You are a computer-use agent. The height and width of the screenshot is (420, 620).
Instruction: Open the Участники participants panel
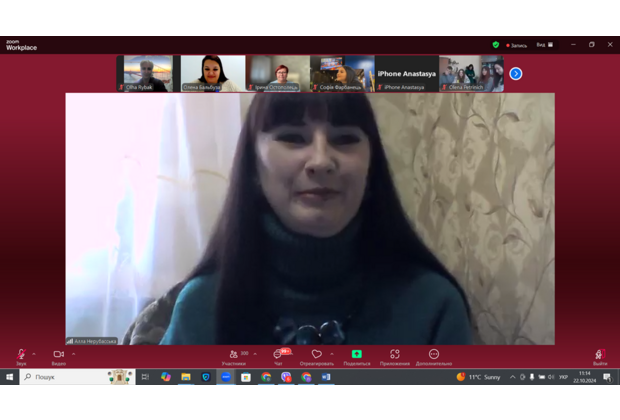click(x=234, y=357)
